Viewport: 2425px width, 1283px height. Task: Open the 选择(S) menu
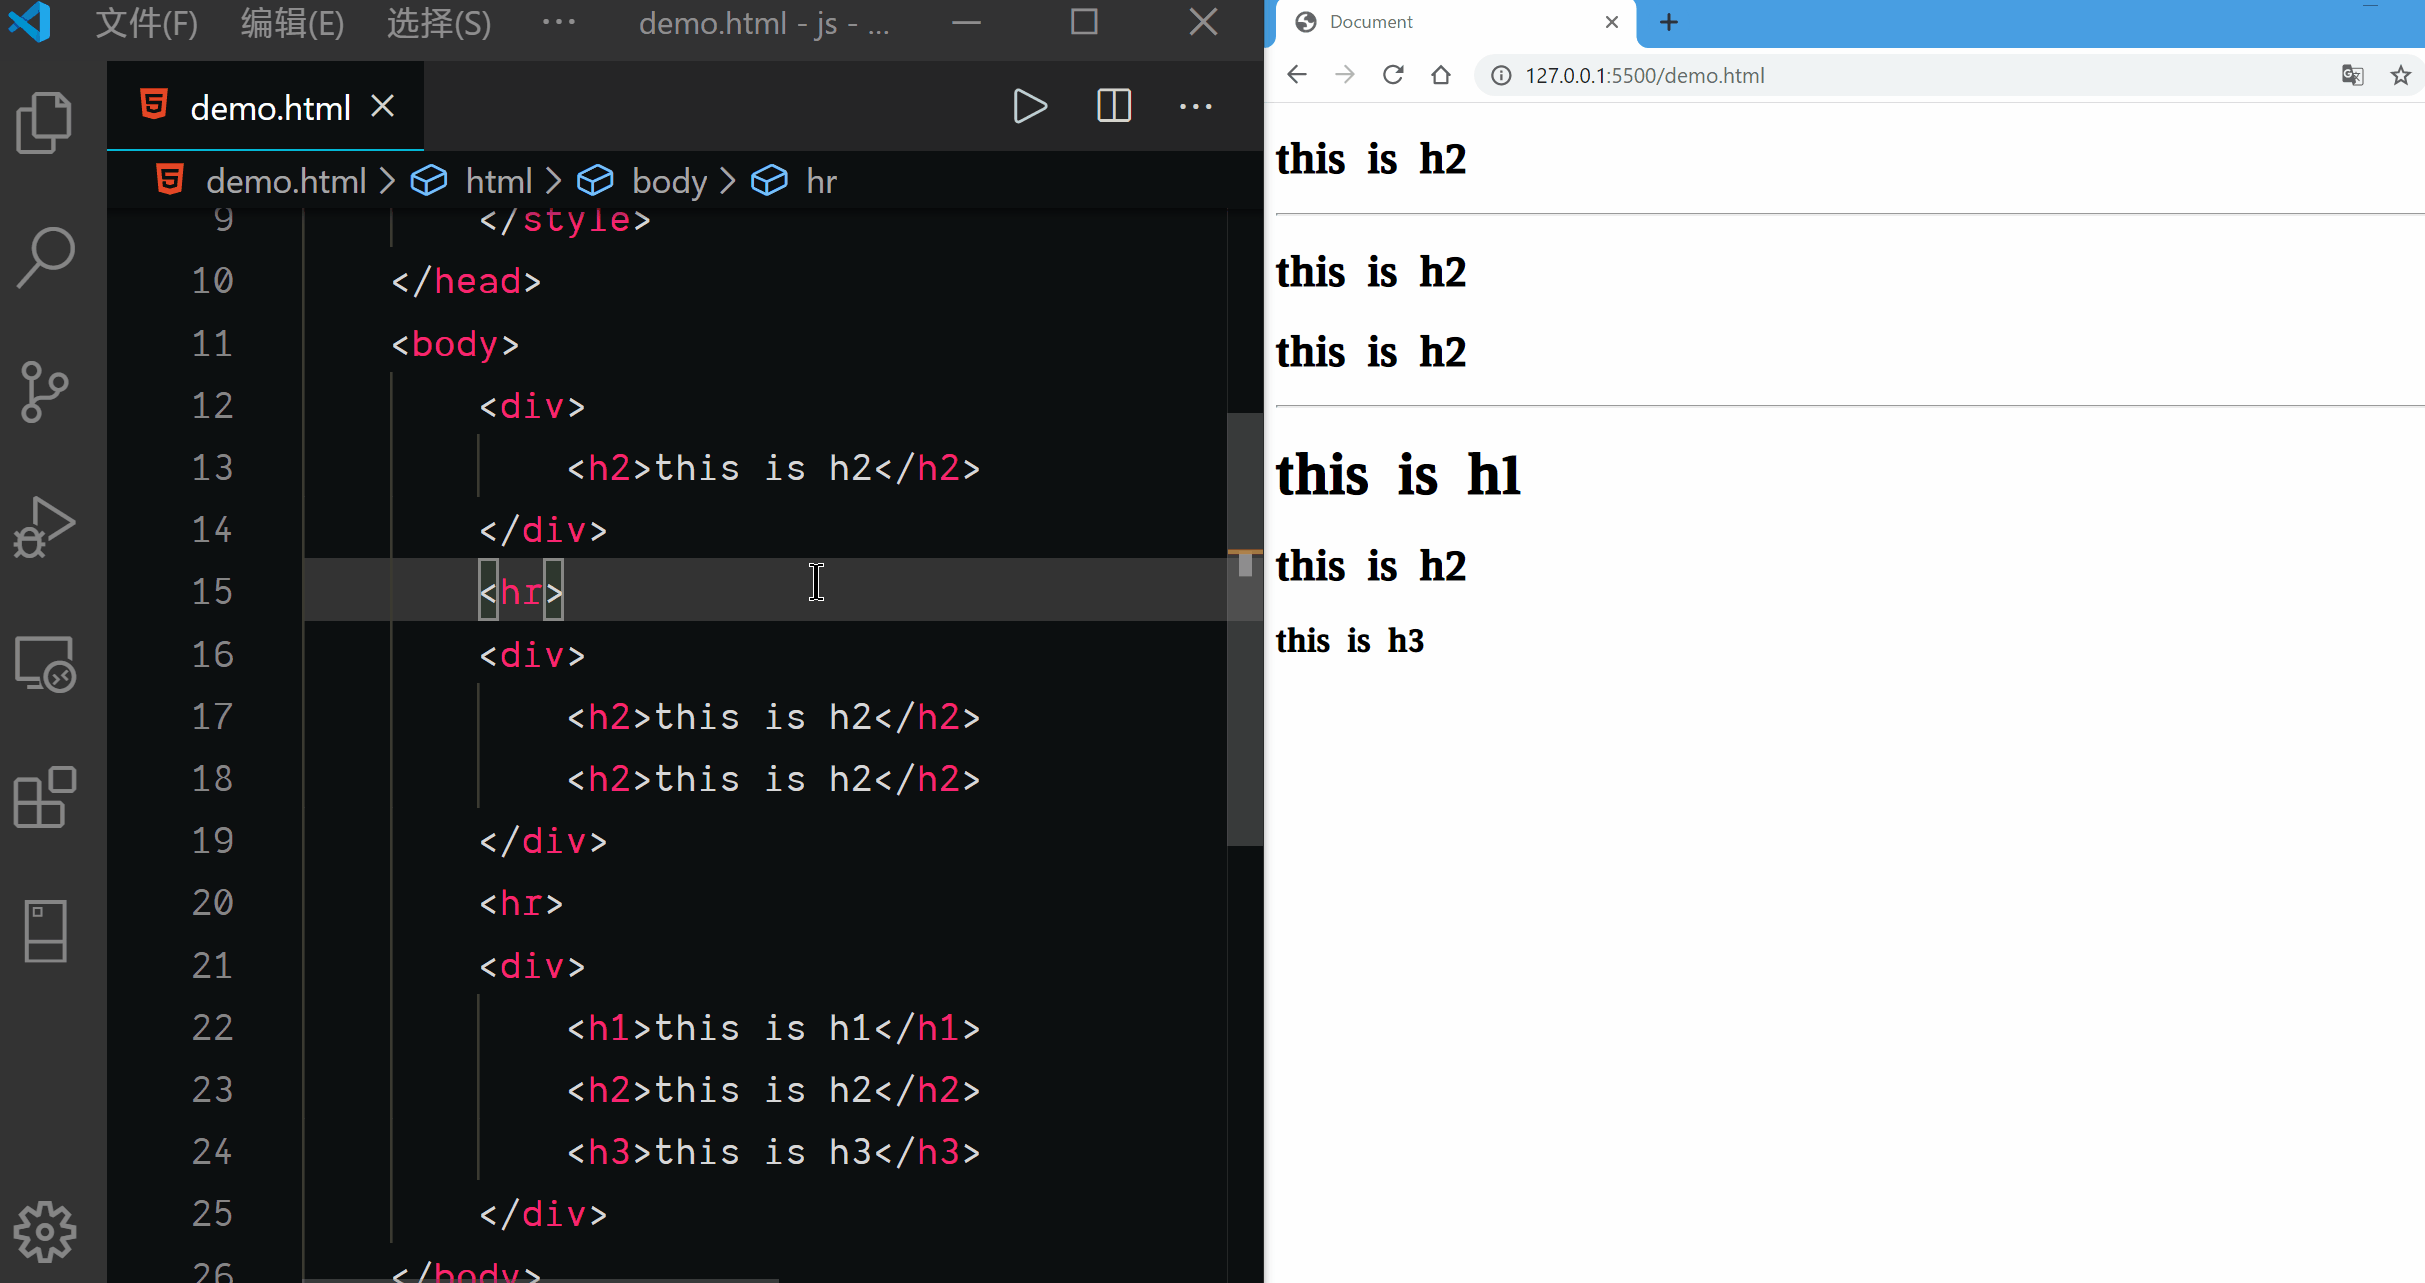[x=439, y=22]
